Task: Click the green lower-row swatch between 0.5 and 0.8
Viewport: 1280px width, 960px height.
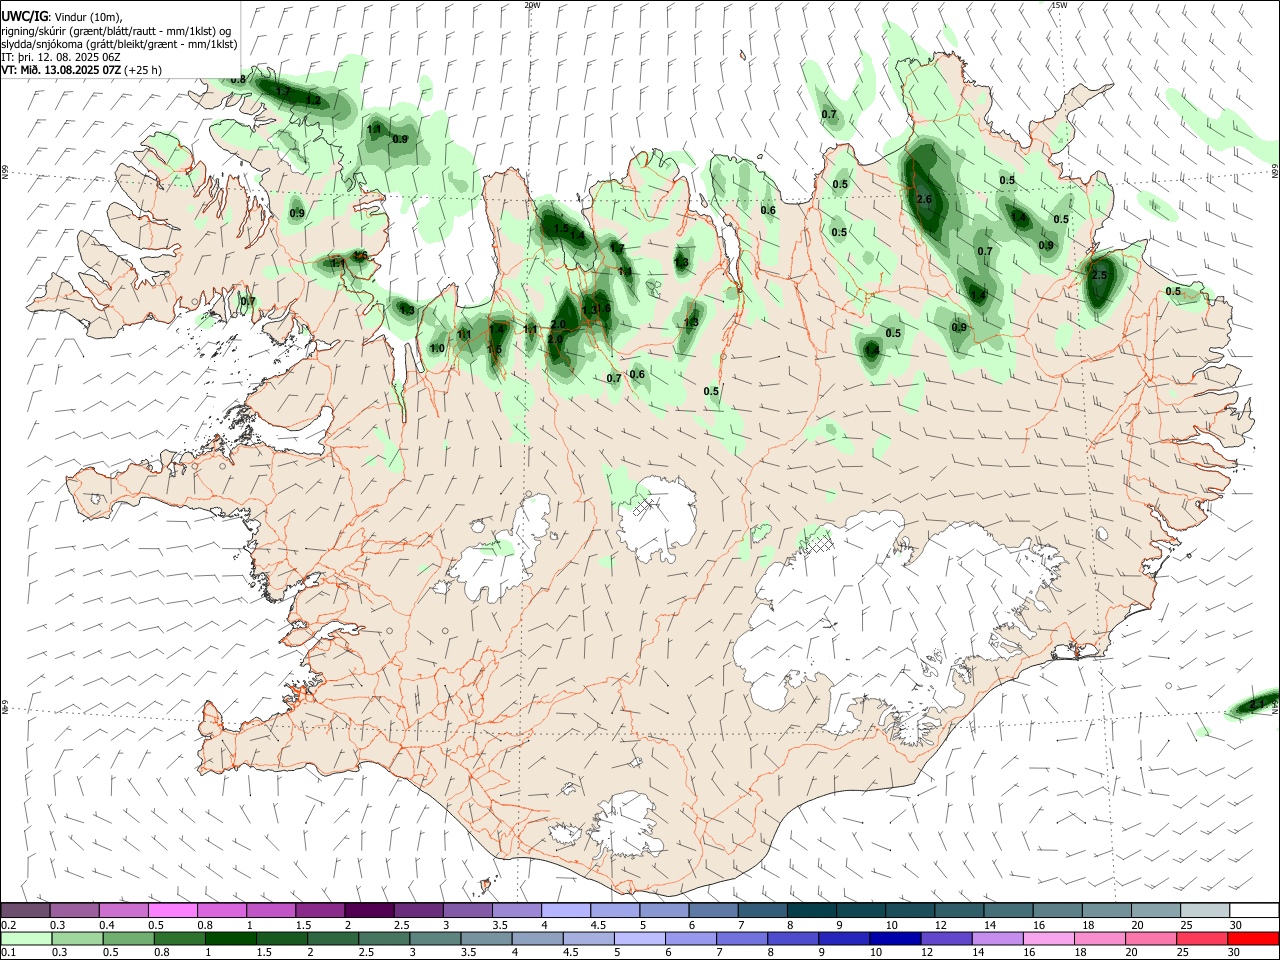Action: click(x=128, y=938)
